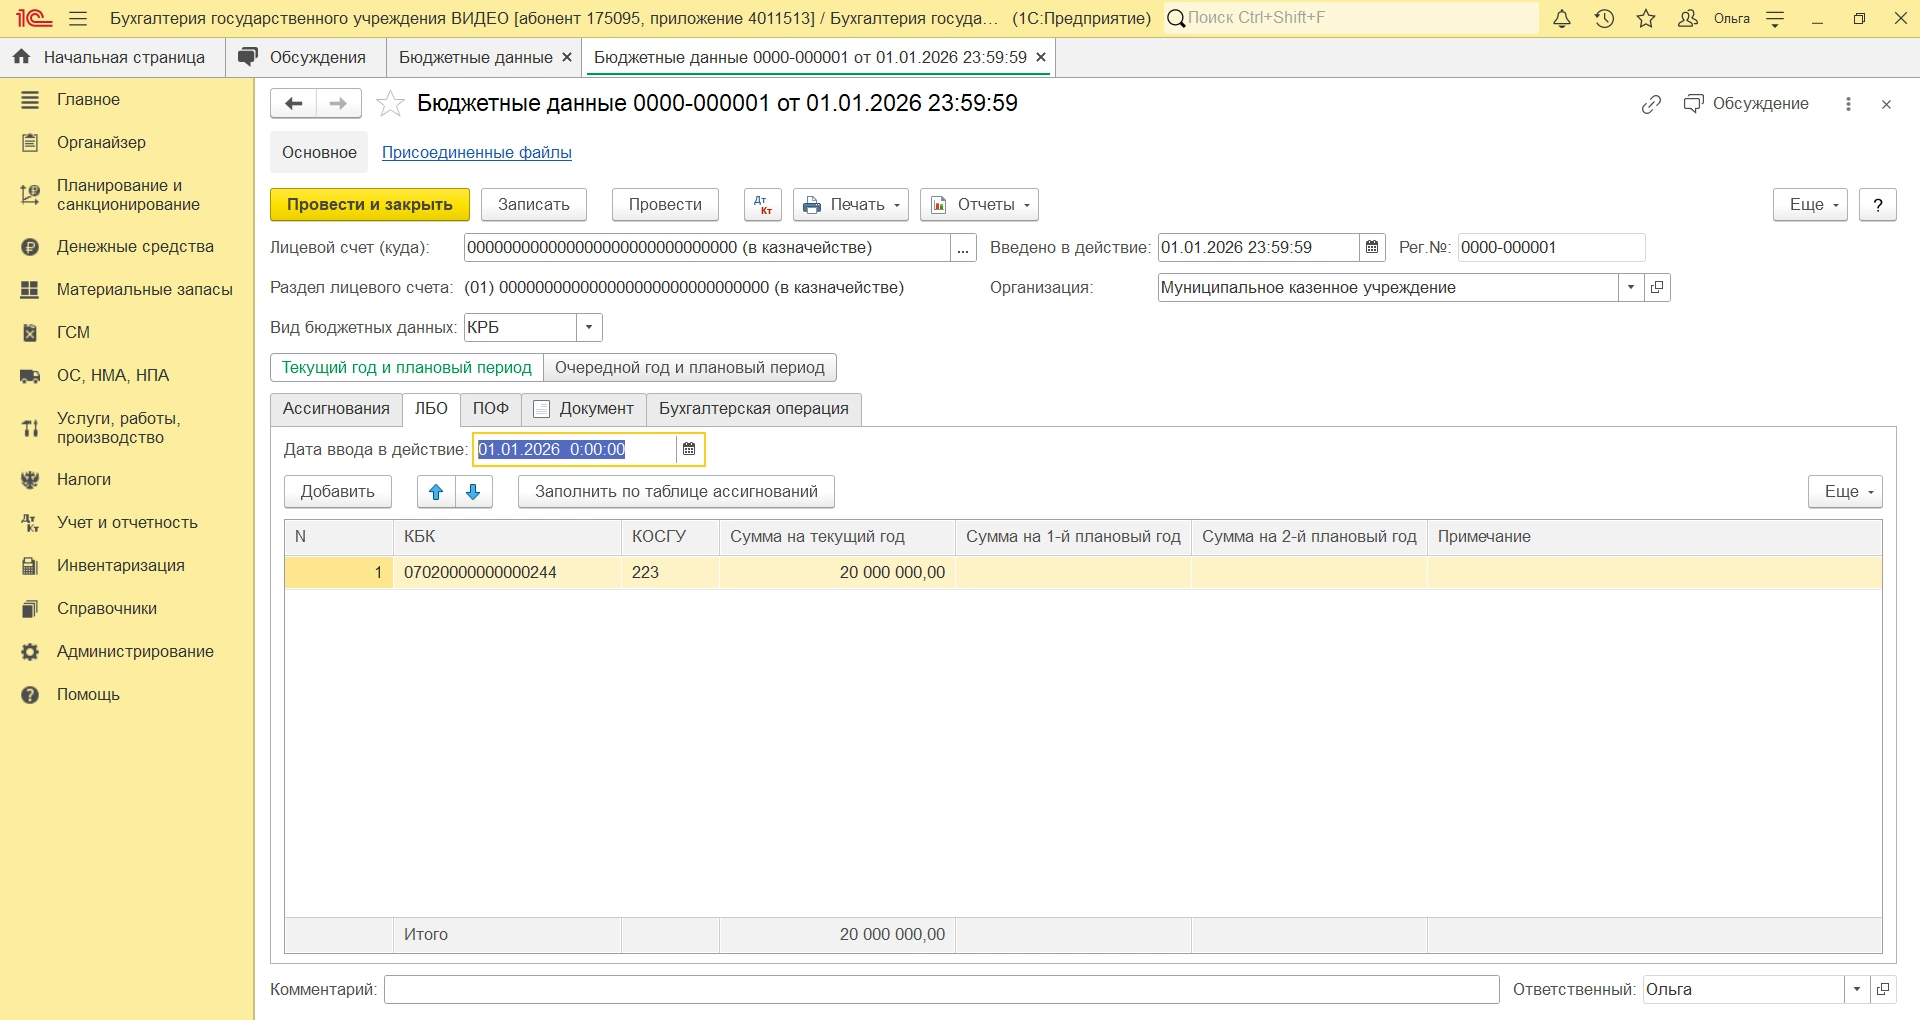Open Главное section
The height and width of the screenshot is (1020, 1920).
coord(127,100)
